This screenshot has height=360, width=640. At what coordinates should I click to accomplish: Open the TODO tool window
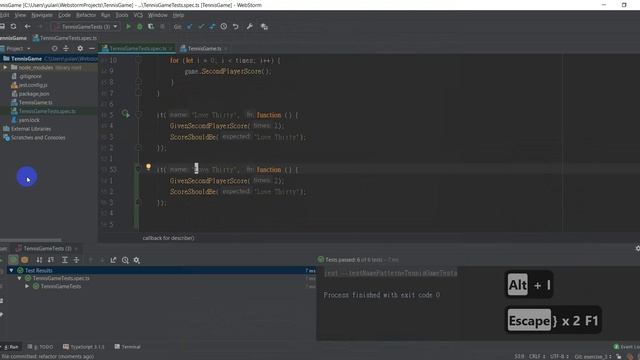click(40, 347)
